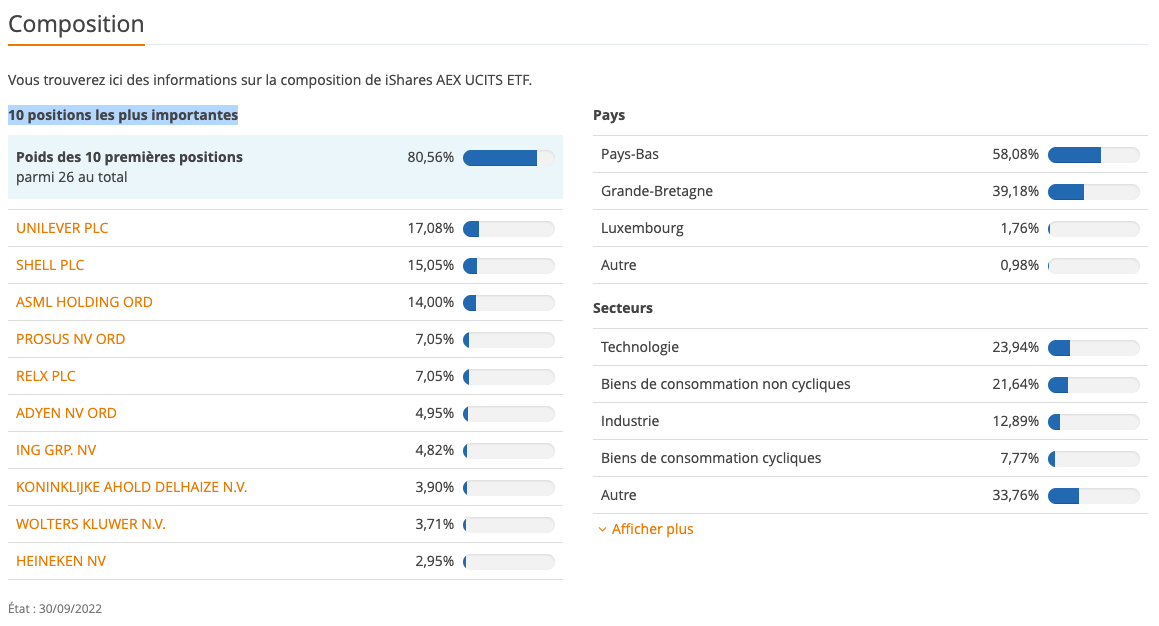This screenshot has width=1159, height=626.
Task: Click the Secteurs section title
Action: coord(622,308)
